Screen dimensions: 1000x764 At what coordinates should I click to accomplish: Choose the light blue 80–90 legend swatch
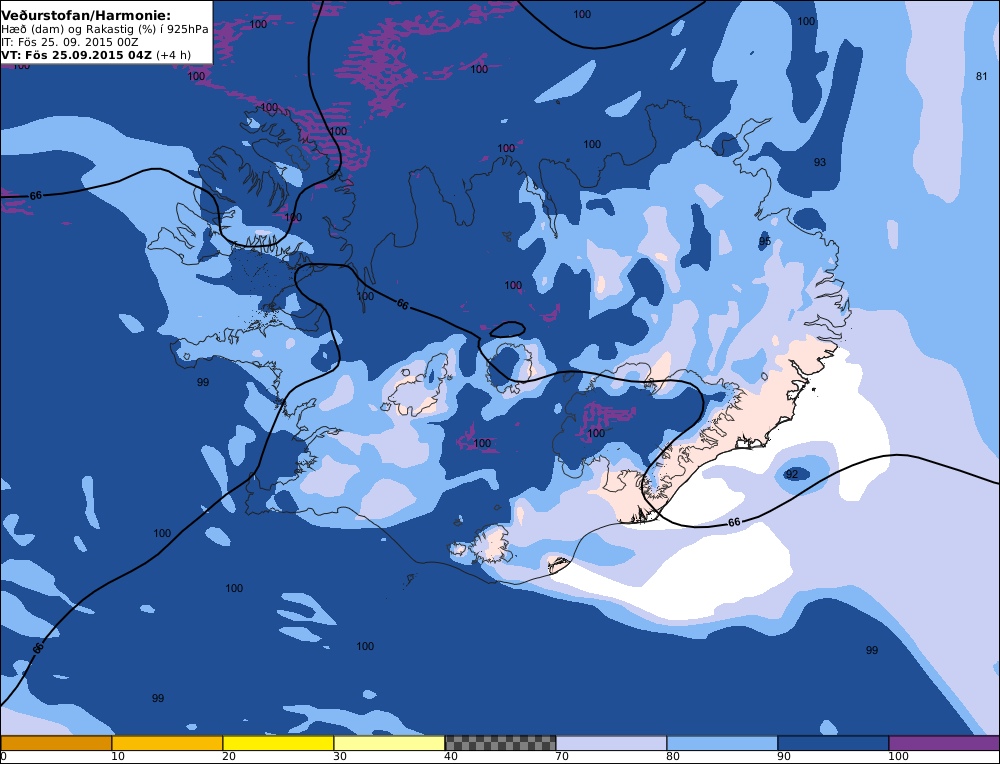[x=722, y=743]
